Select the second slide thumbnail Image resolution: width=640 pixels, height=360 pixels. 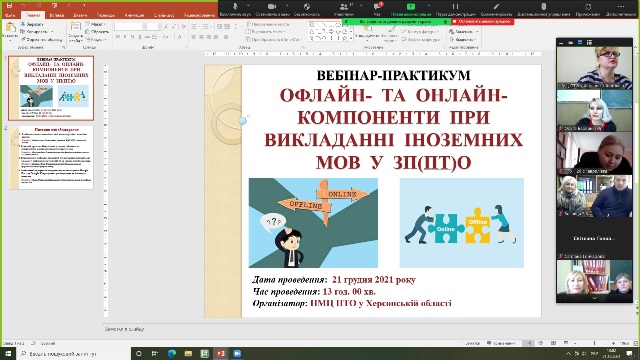[51, 158]
